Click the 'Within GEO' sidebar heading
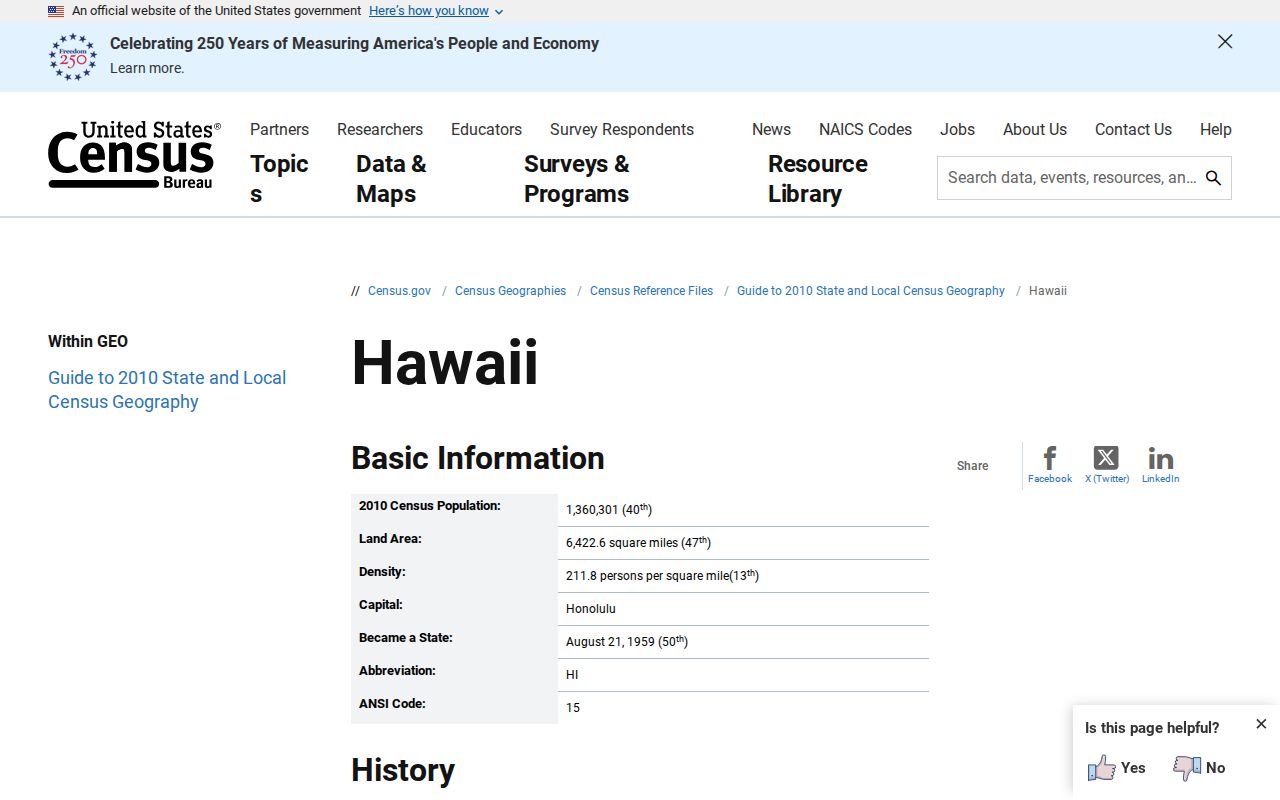The width and height of the screenshot is (1280, 800). (x=88, y=341)
